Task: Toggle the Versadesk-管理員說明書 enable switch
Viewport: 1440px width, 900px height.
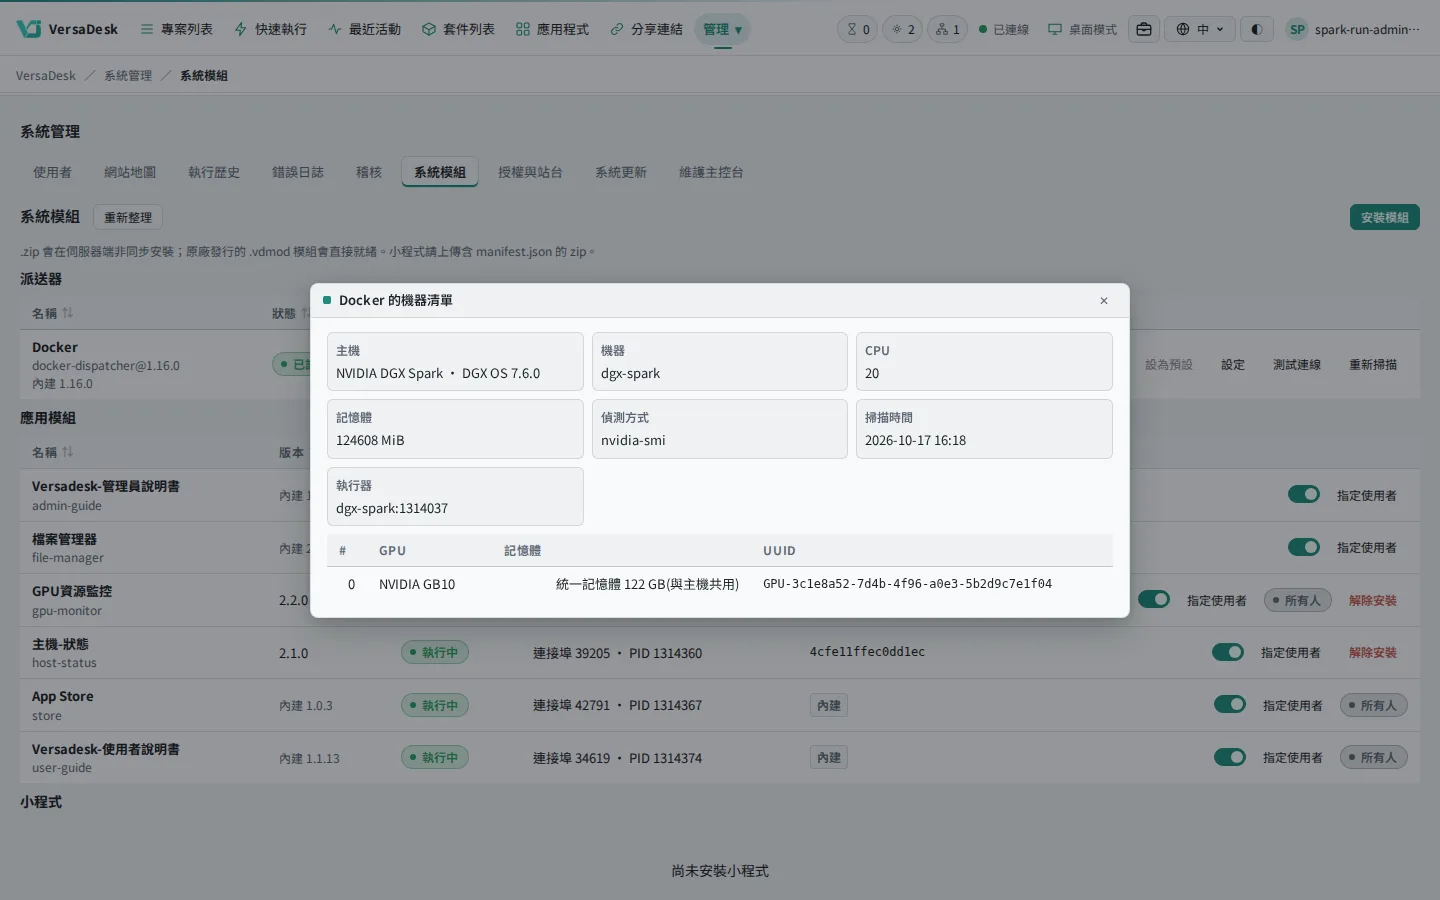Action: pyautogui.click(x=1304, y=494)
